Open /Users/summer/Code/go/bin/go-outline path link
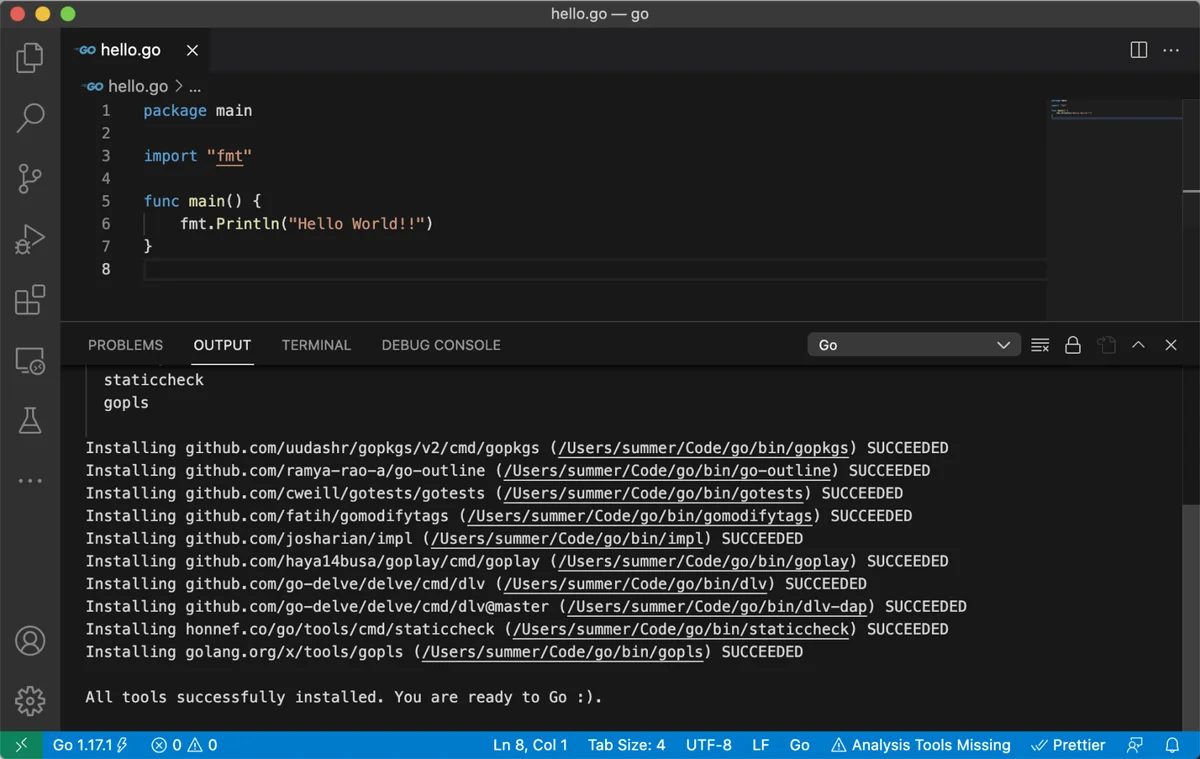This screenshot has width=1200, height=759. (667, 470)
